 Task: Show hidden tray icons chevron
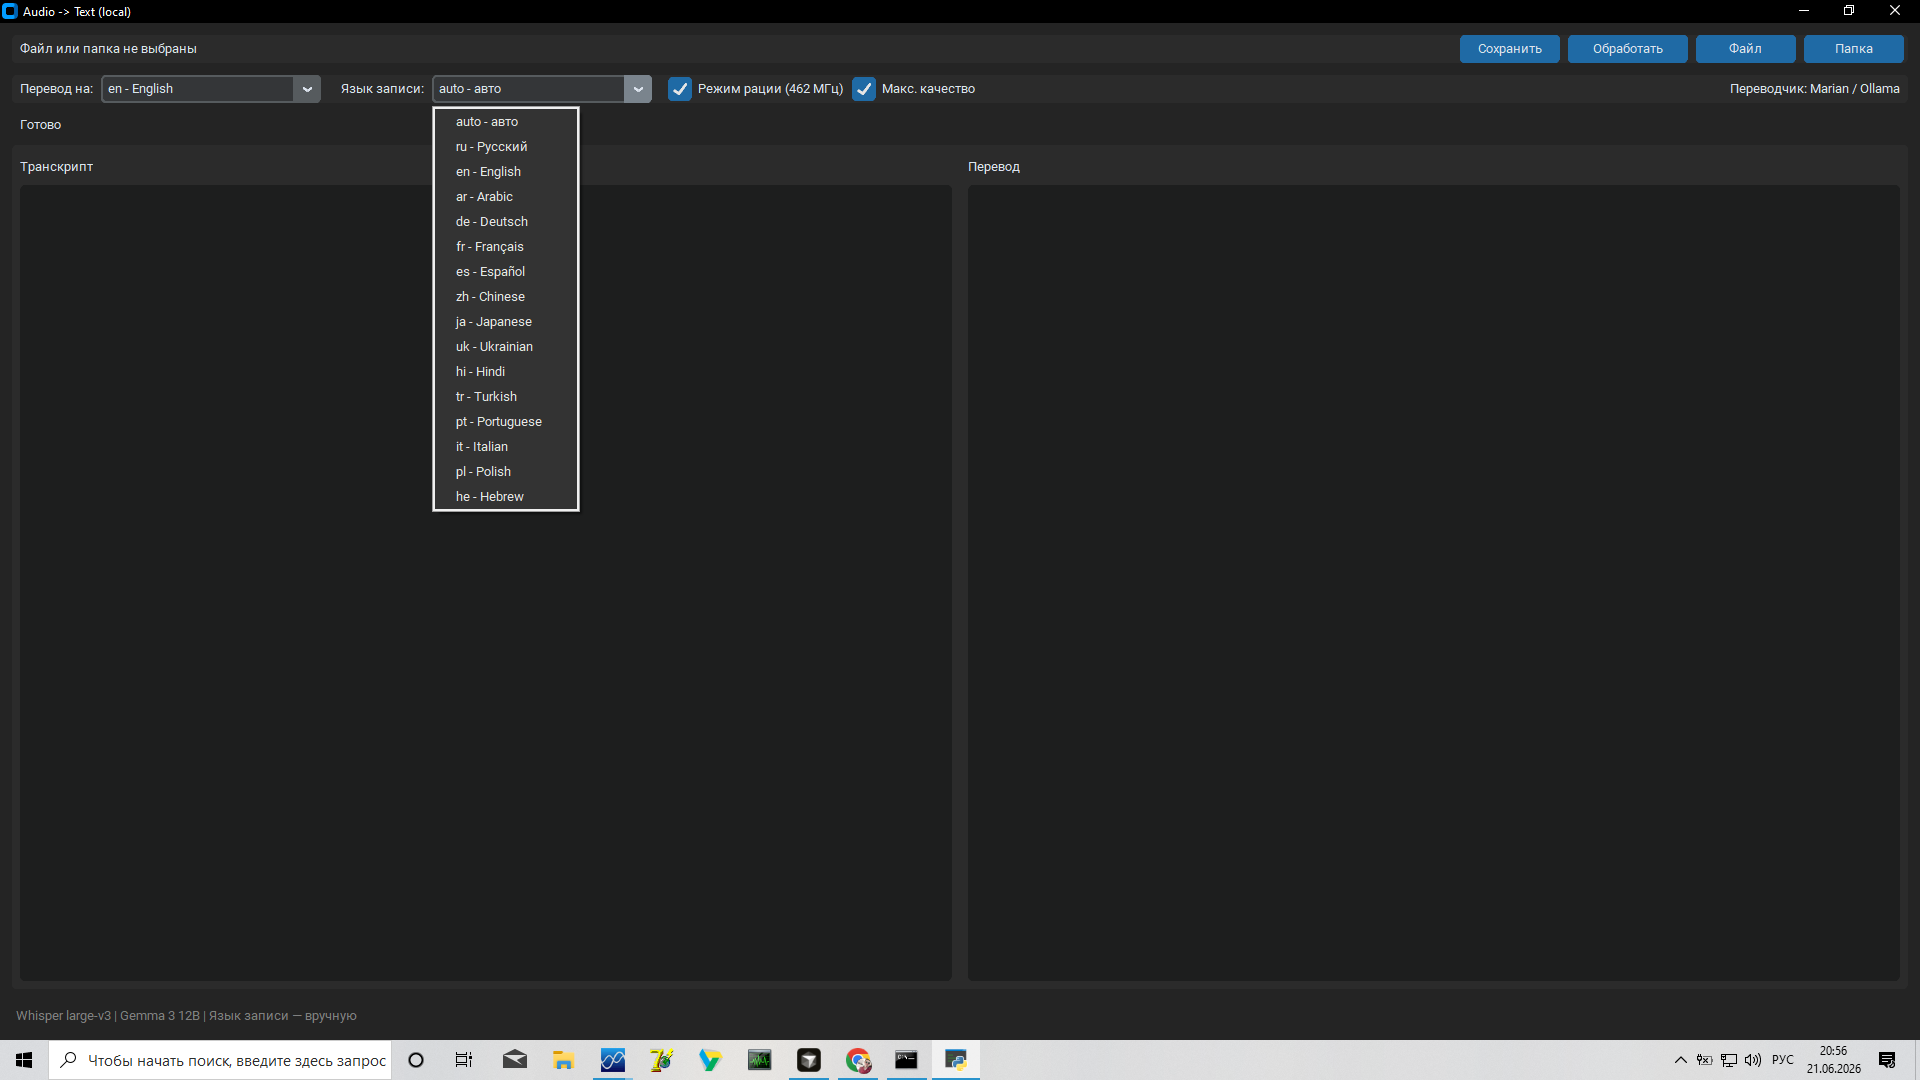tap(1680, 1060)
